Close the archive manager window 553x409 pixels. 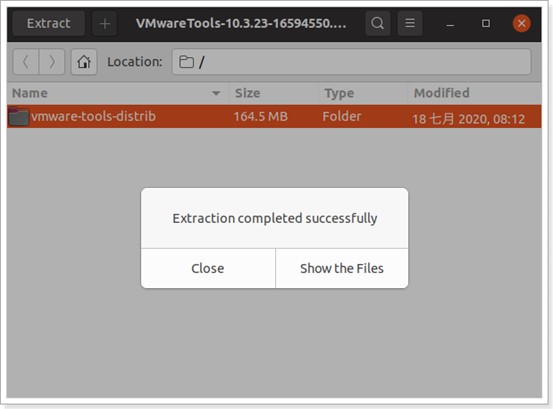tap(521, 24)
